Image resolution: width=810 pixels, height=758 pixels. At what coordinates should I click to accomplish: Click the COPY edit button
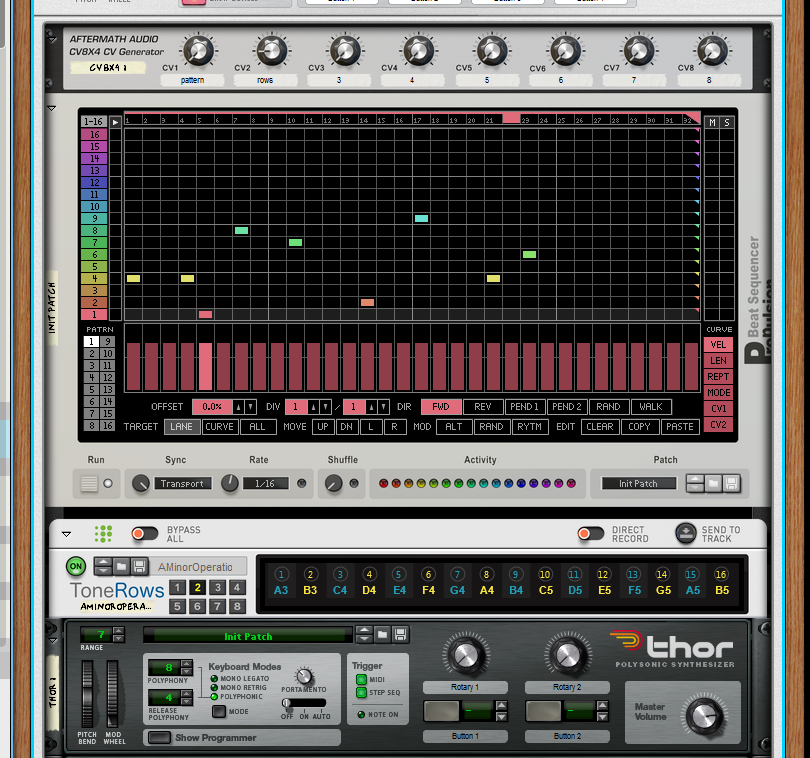click(639, 427)
